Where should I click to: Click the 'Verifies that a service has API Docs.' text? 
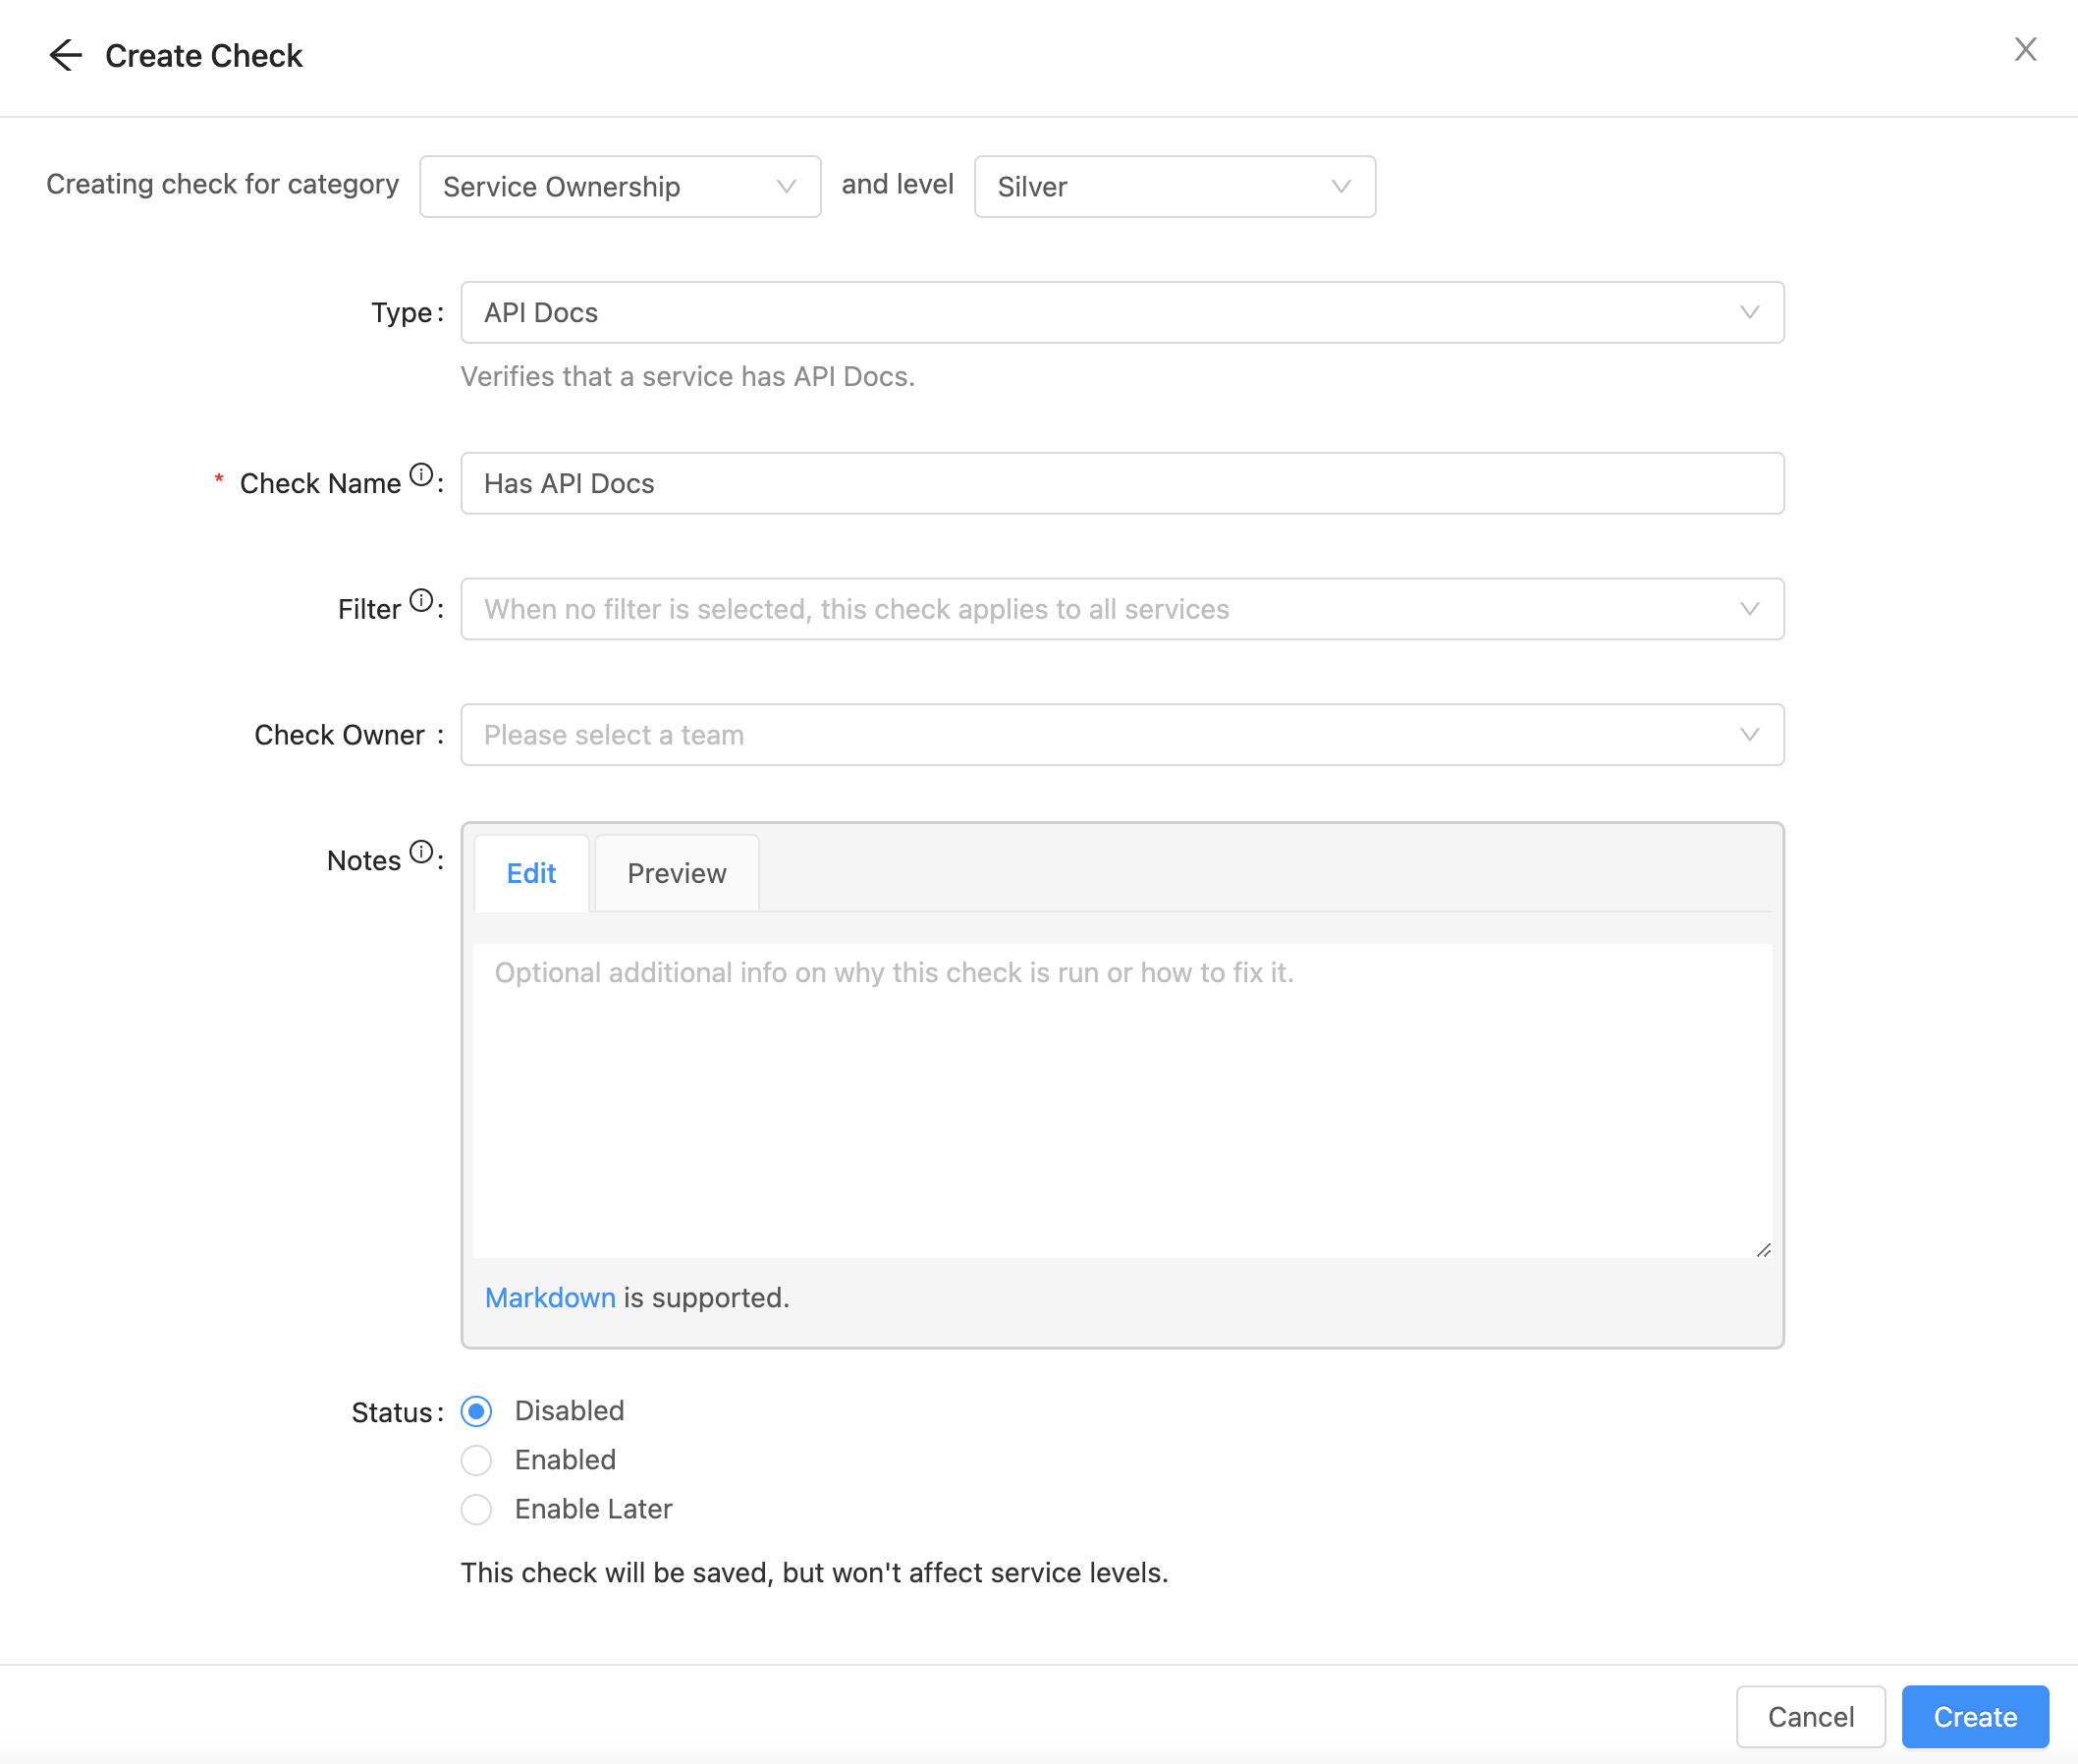point(687,377)
